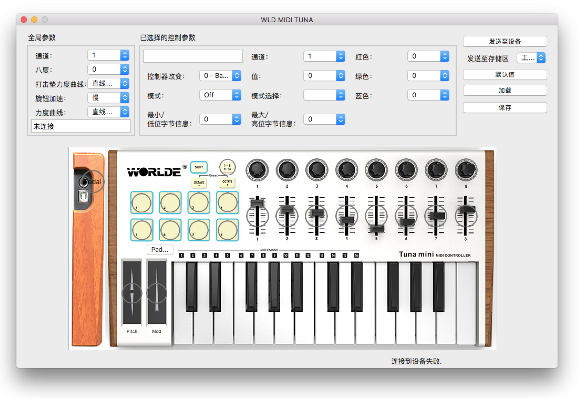The image size is (581, 398).
Task: Click the octave up button under the round button
Action: 227,182
